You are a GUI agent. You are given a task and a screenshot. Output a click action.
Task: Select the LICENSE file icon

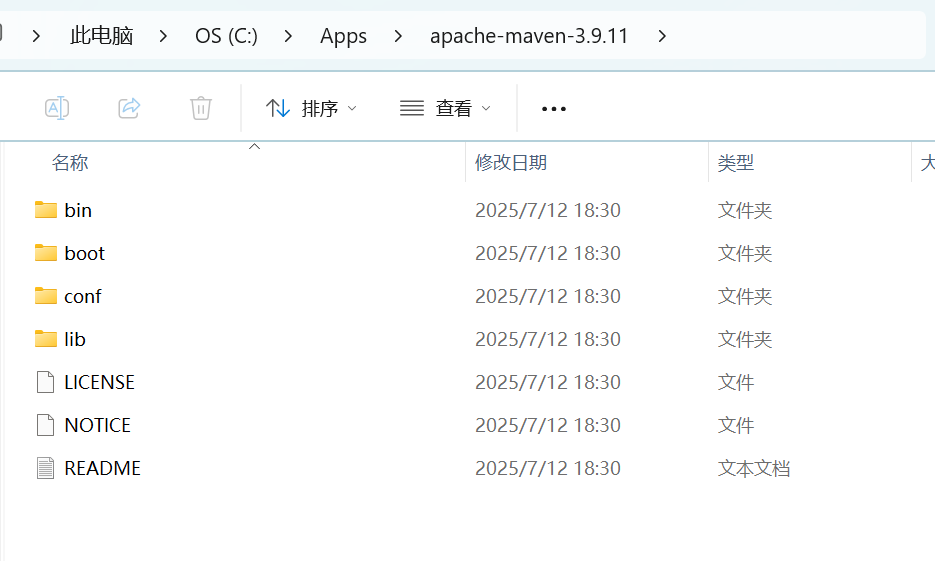tap(45, 382)
